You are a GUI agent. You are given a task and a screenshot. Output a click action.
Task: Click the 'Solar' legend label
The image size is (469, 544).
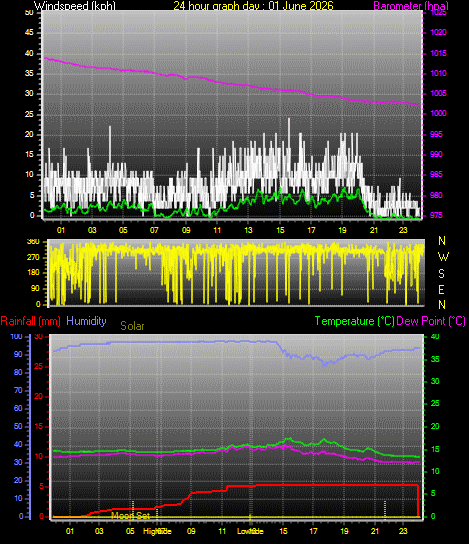[132, 326]
